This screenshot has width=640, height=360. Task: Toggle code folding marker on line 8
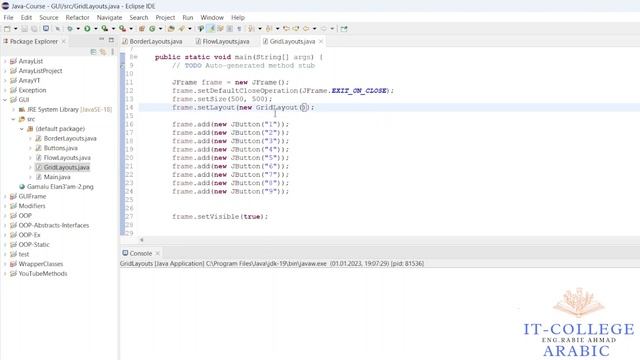[136, 57]
